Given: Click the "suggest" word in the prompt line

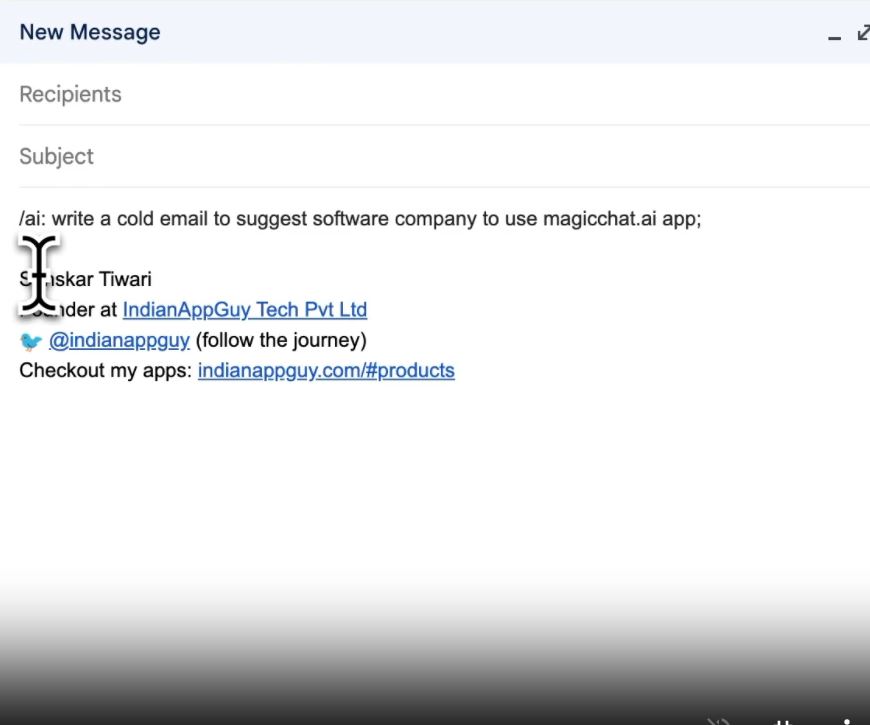Looking at the screenshot, I should tap(271, 220).
